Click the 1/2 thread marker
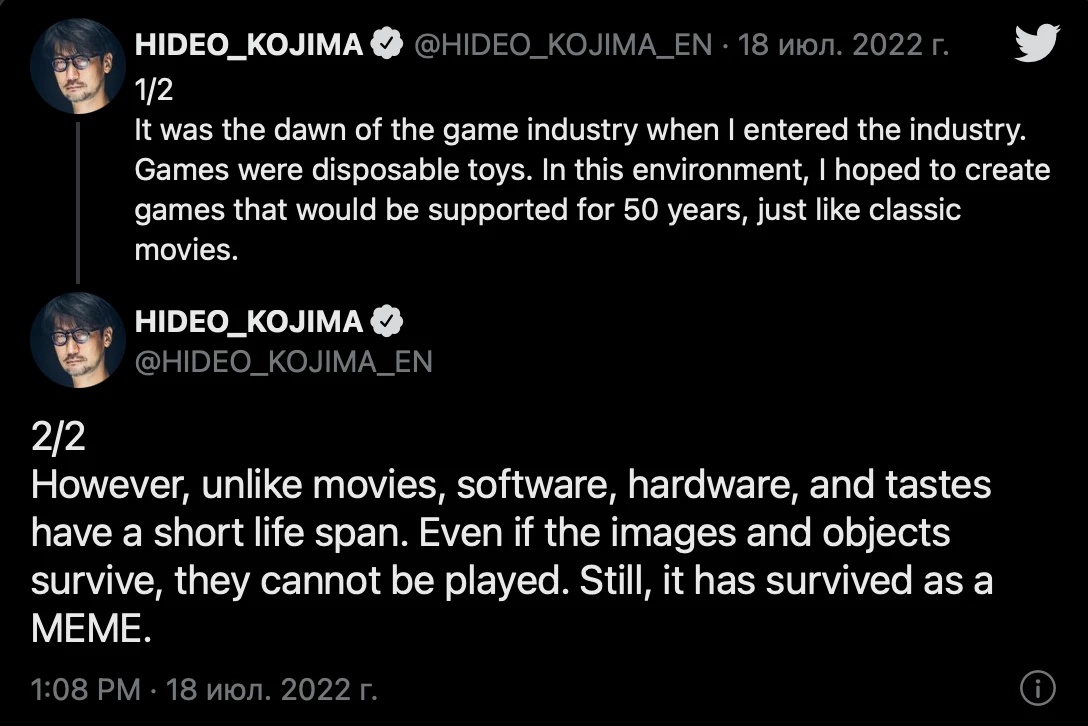The width and height of the screenshot is (1088, 726). point(153,90)
